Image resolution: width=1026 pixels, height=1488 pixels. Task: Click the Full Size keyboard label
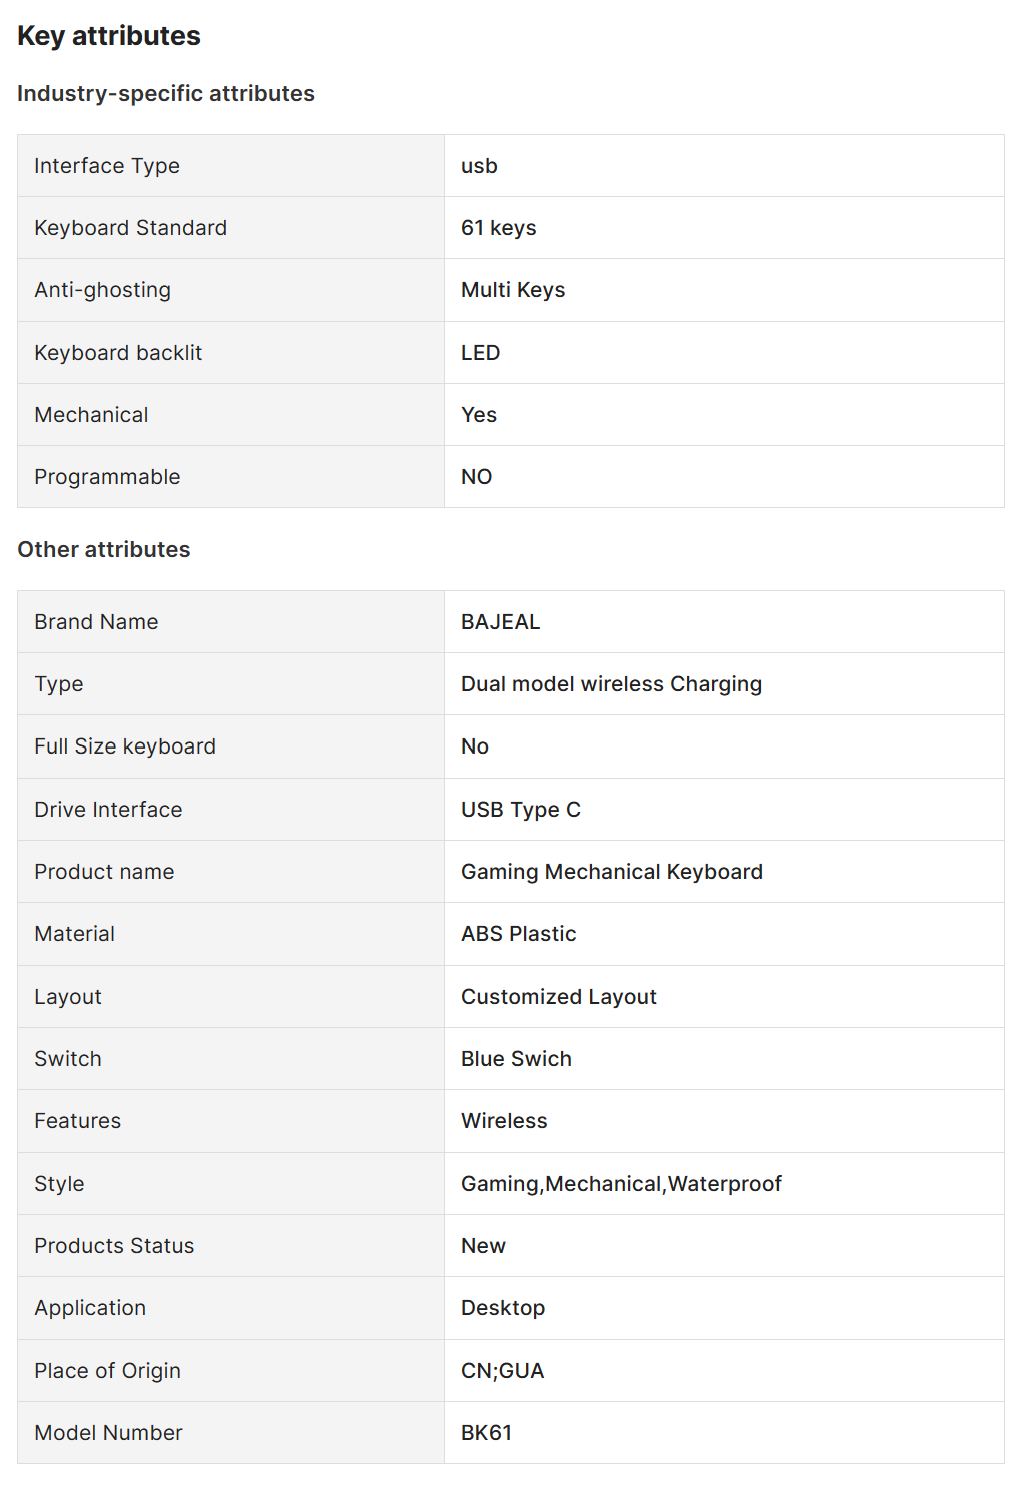(x=125, y=747)
